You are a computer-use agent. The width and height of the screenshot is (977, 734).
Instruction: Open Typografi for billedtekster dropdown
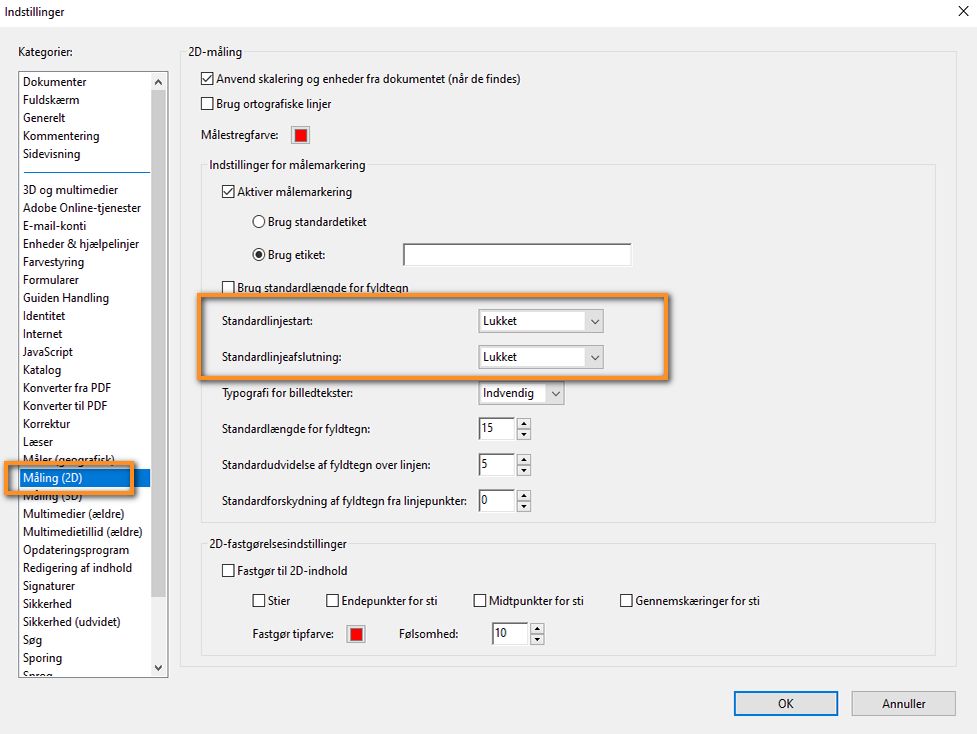[x=522, y=393]
